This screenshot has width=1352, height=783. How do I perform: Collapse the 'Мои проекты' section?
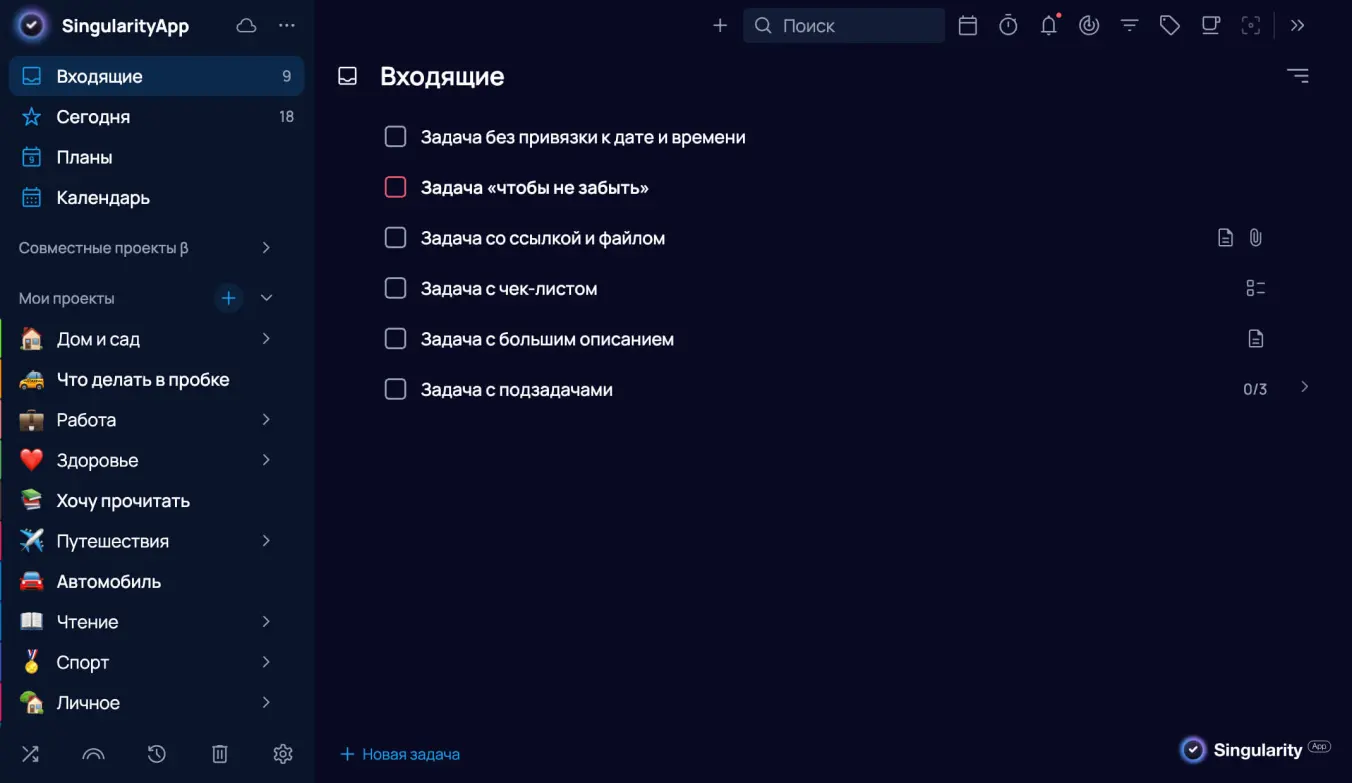(266, 298)
